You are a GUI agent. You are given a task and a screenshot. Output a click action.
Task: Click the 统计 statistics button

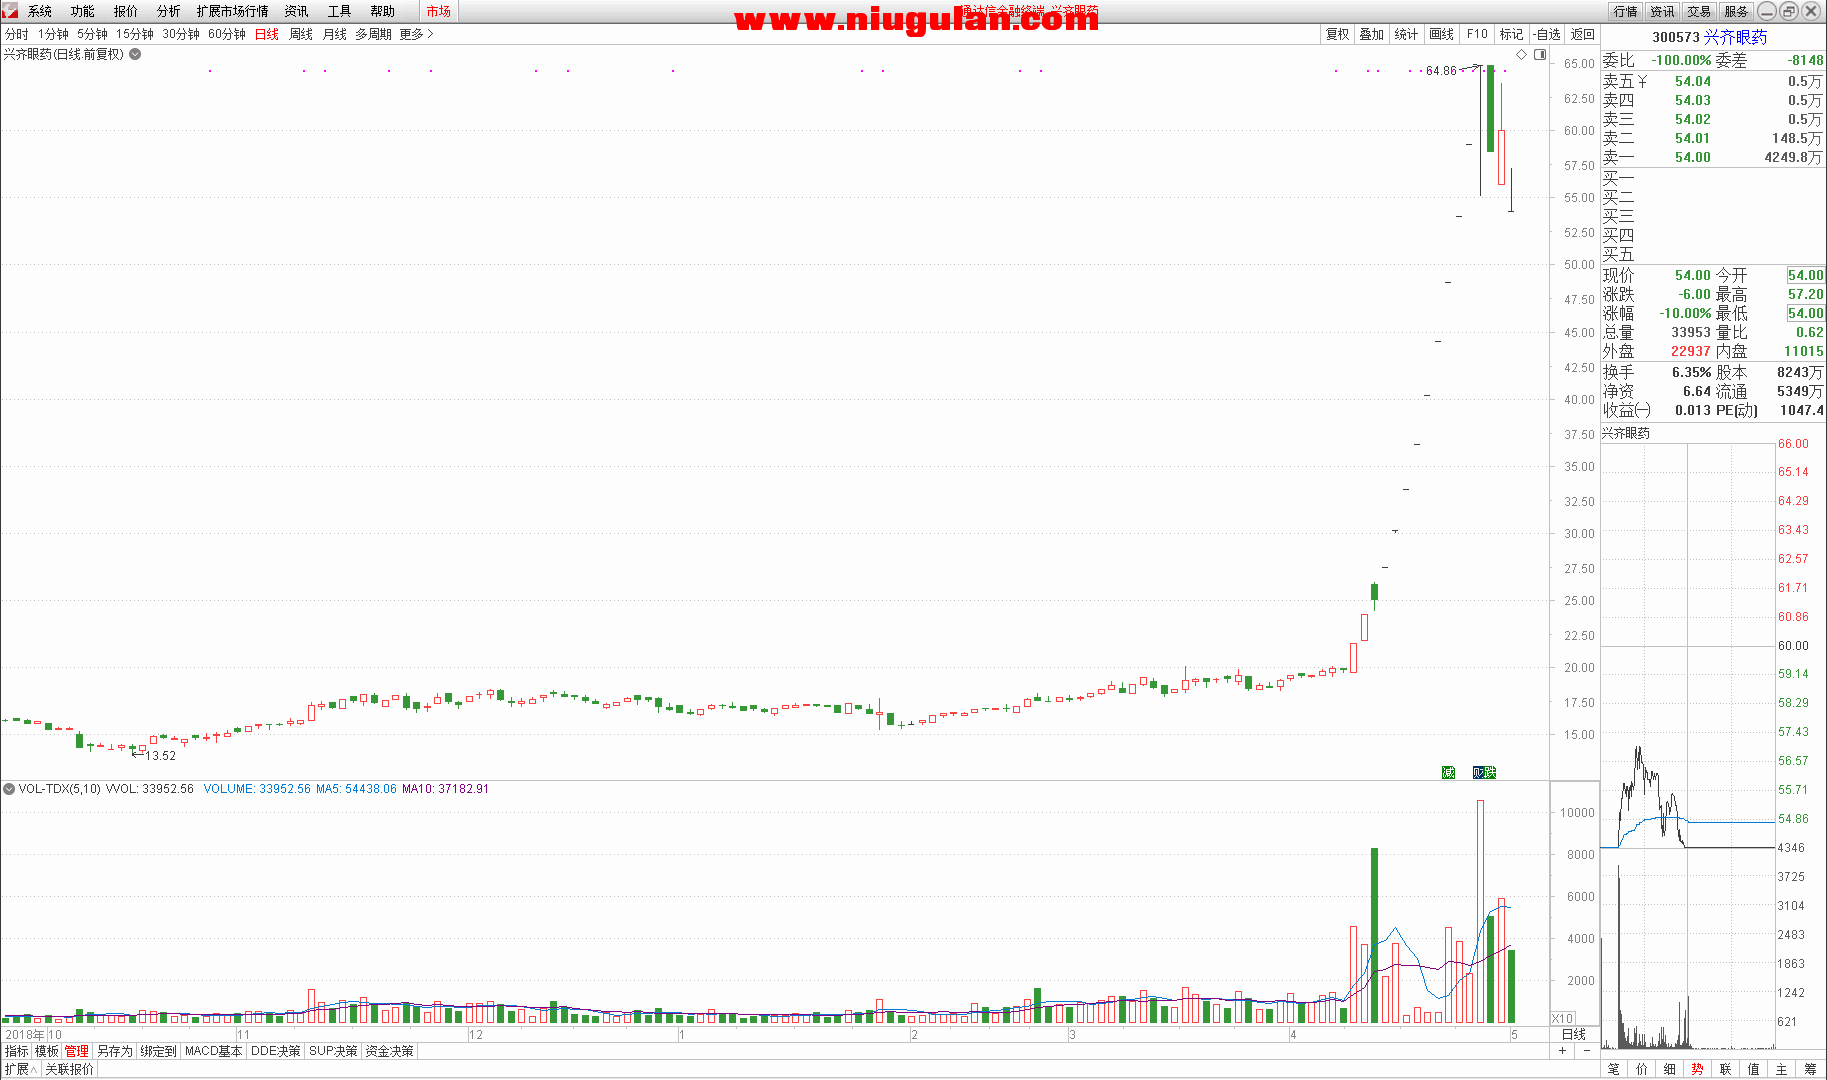point(1406,34)
